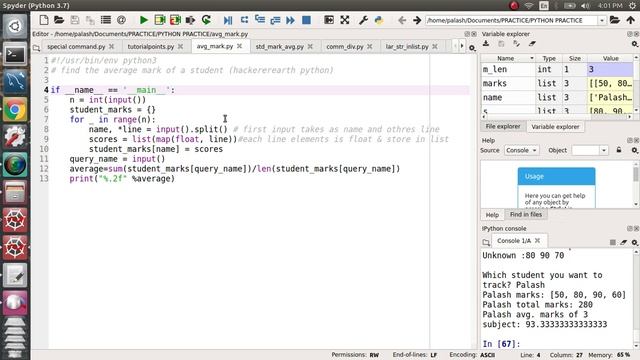Run file with green play button

click(144, 20)
